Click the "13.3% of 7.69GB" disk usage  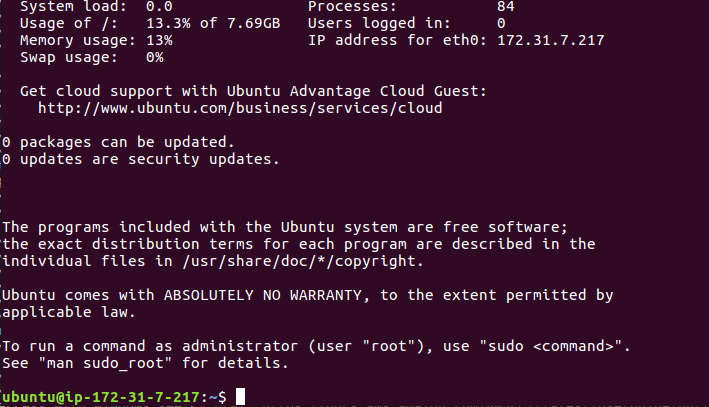(213, 23)
